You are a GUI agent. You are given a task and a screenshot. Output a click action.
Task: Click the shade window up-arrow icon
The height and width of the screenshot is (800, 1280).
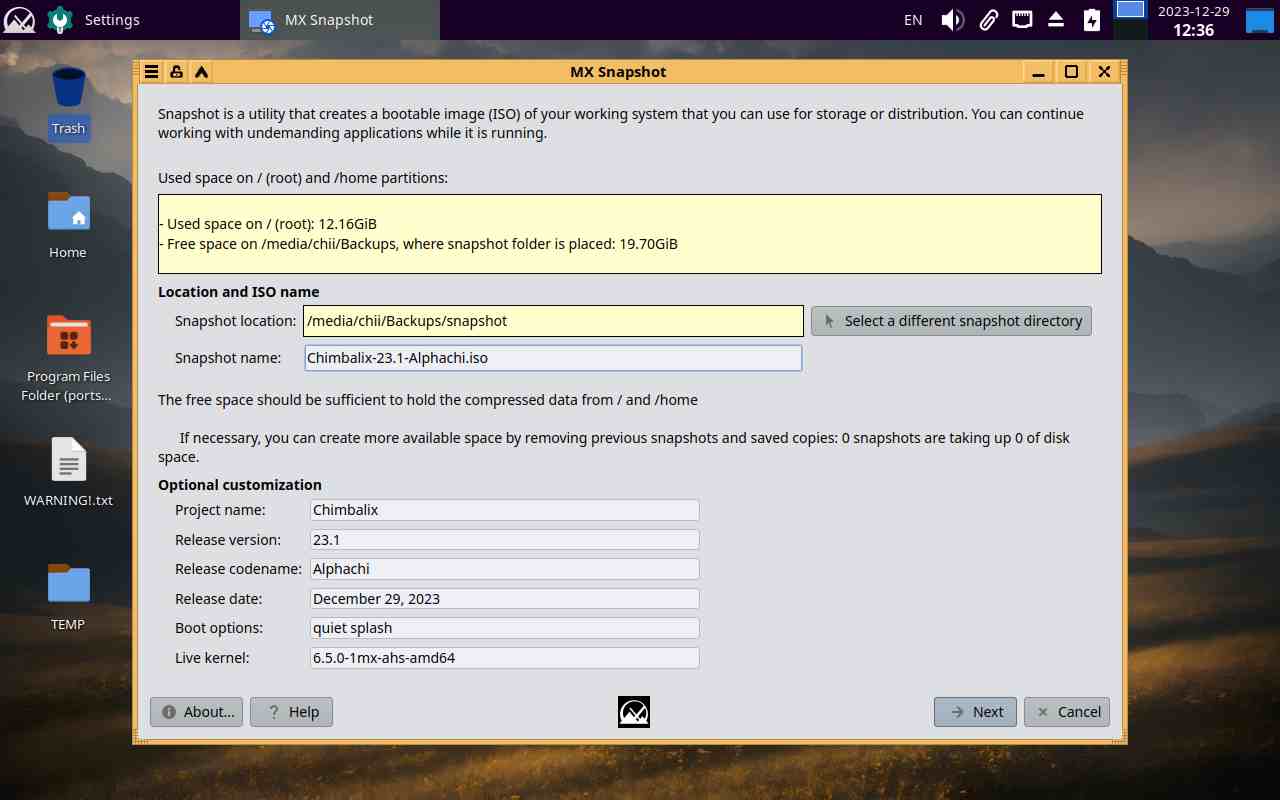[201, 72]
